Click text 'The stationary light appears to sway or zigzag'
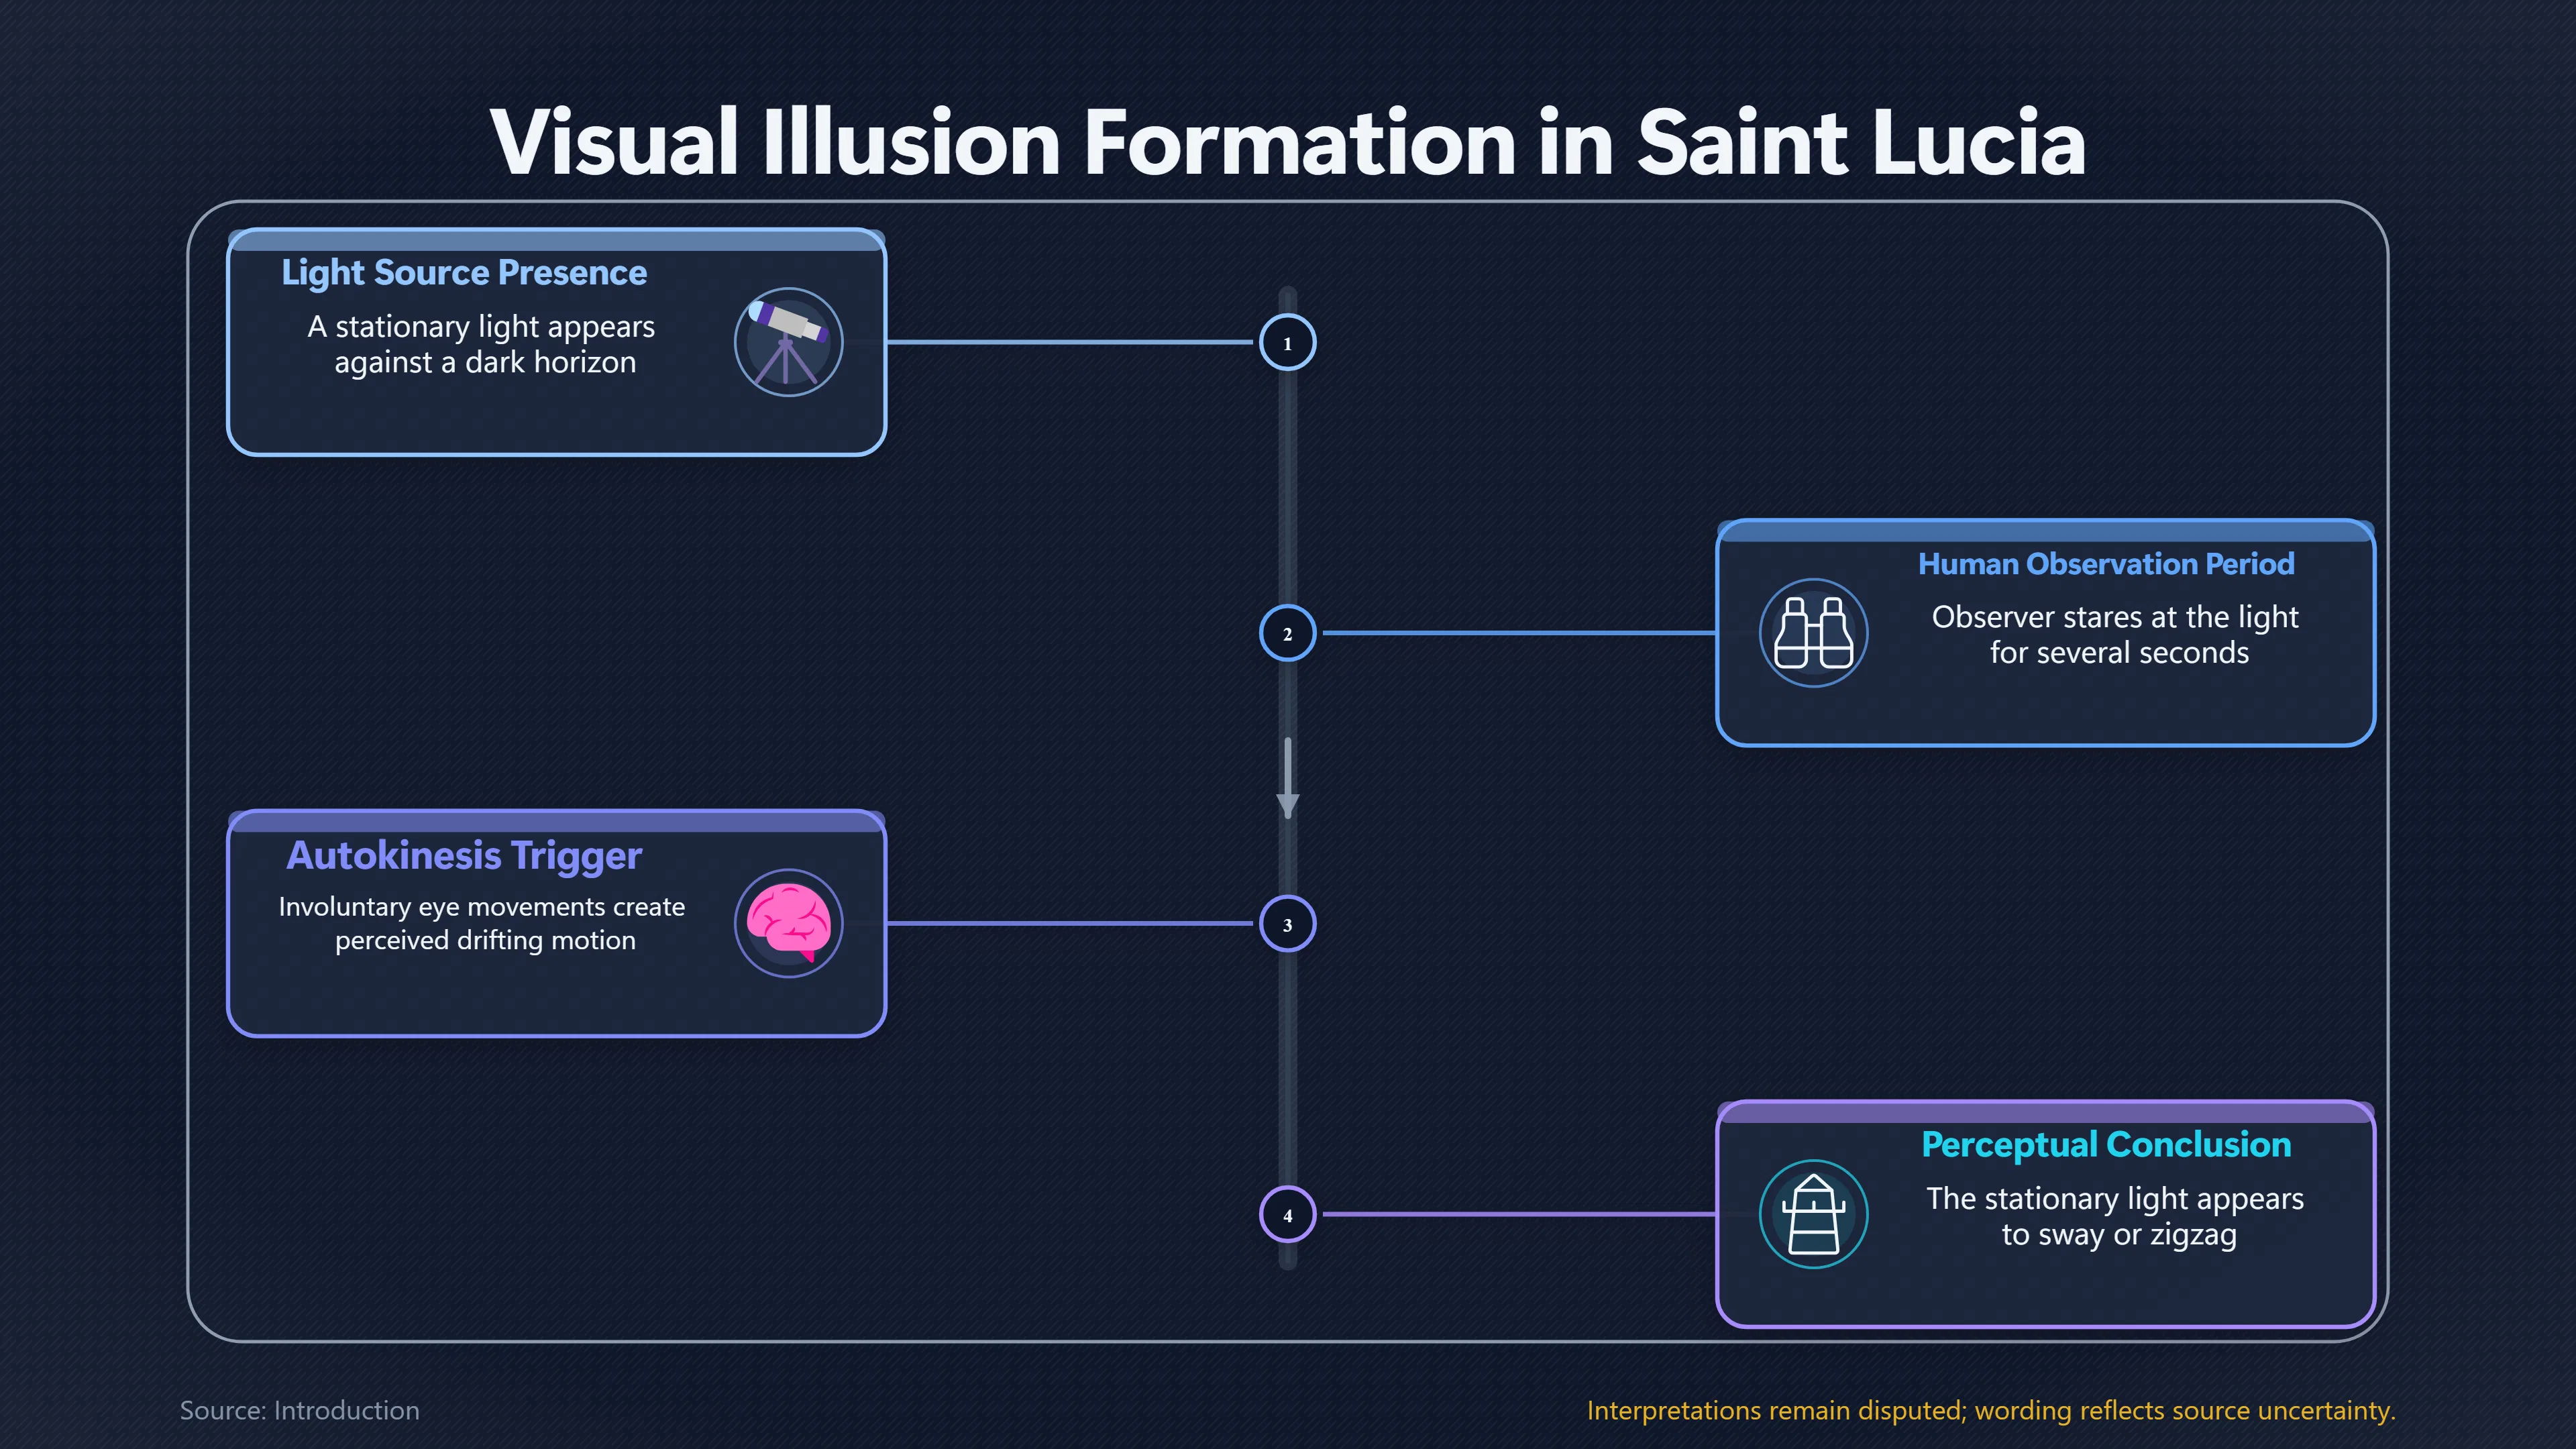 2116,1216
